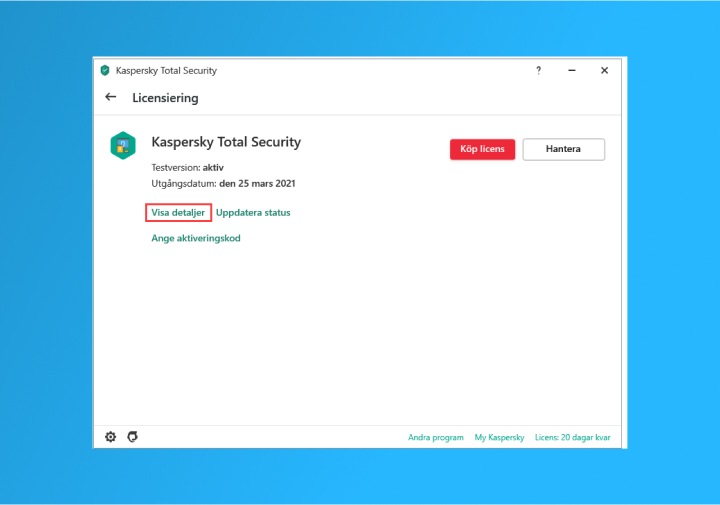Click Licens: 20 dagar kvar link

(572, 438)
